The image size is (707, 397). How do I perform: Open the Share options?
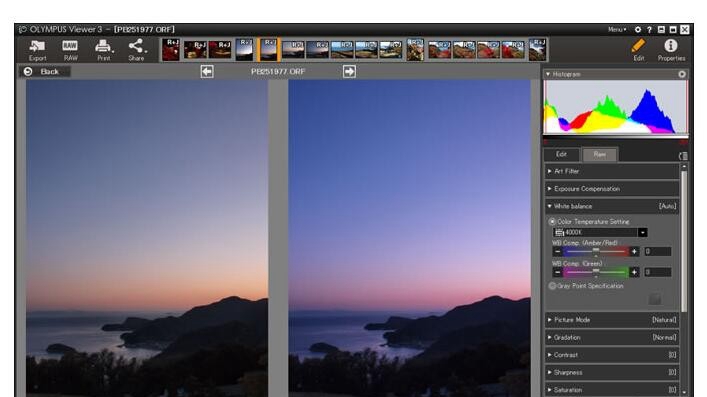click(x=136, y=50)
